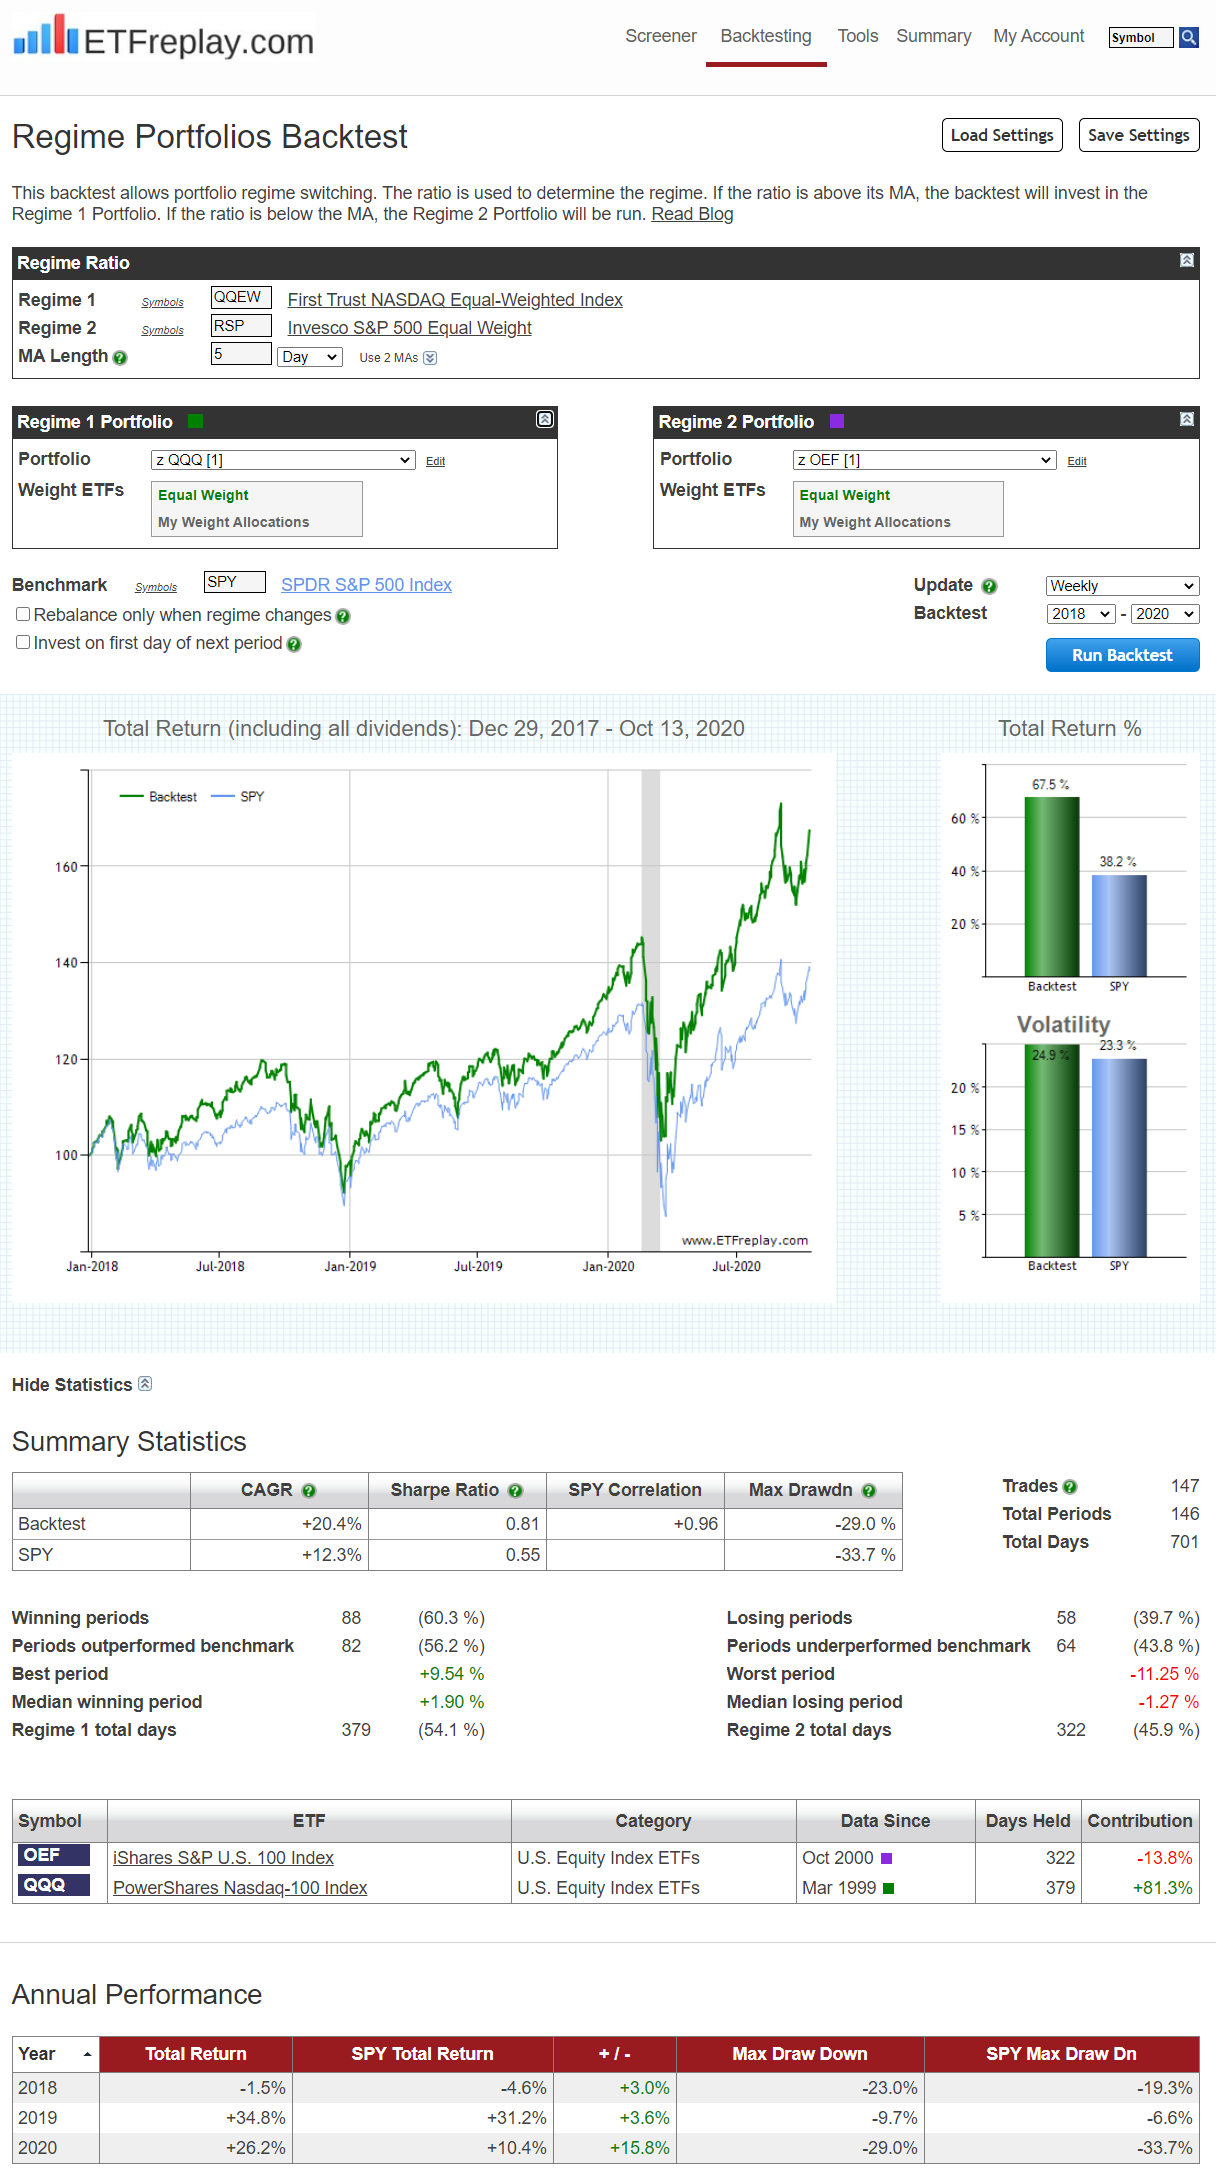Click purple marker next to Oct 2000
The height and width of the screenshot is (2184, 1216).
tap(886, 1858)
